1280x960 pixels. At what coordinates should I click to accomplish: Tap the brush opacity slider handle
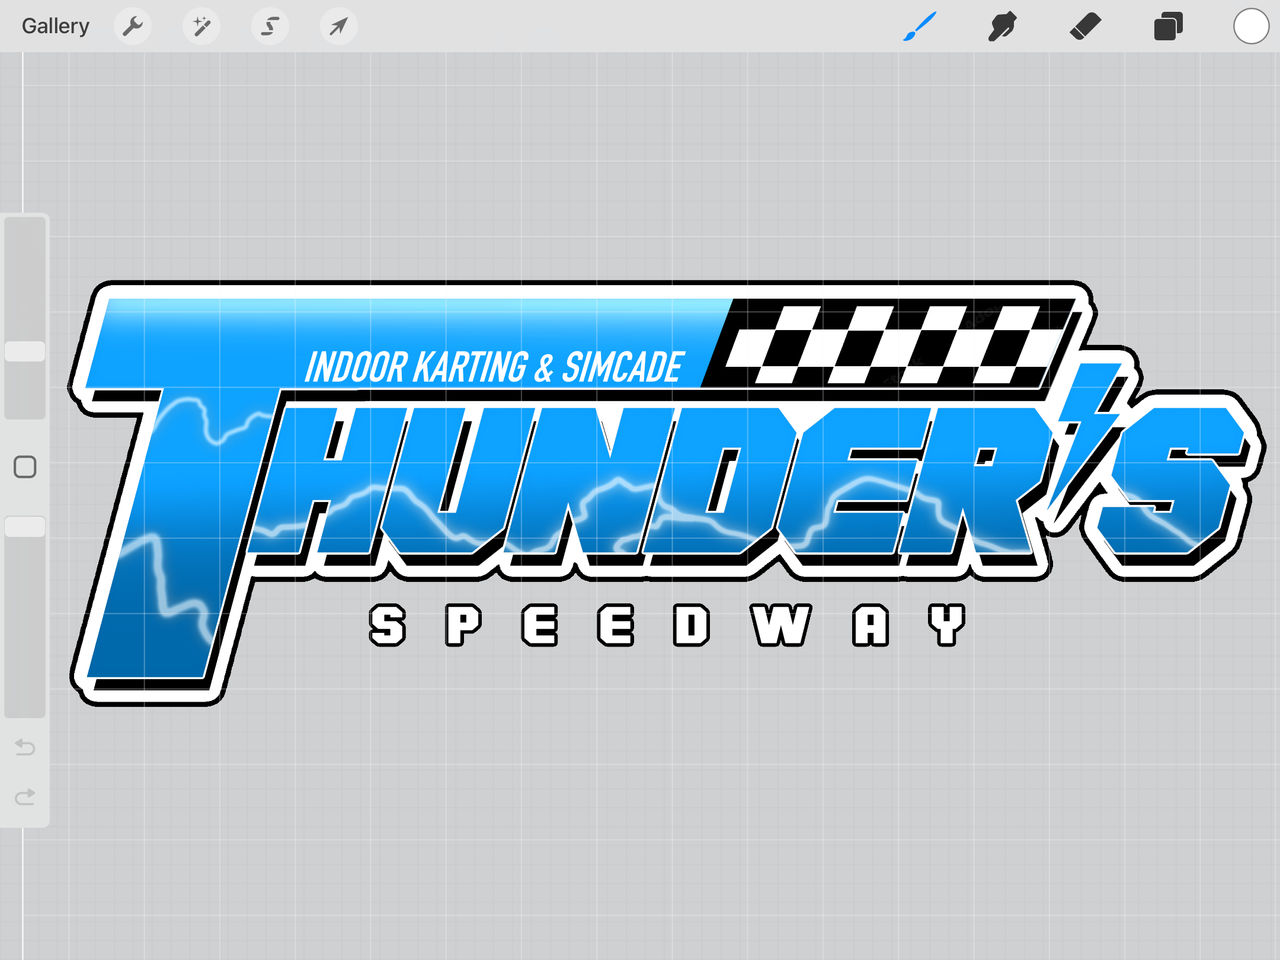tap(25, 525)
